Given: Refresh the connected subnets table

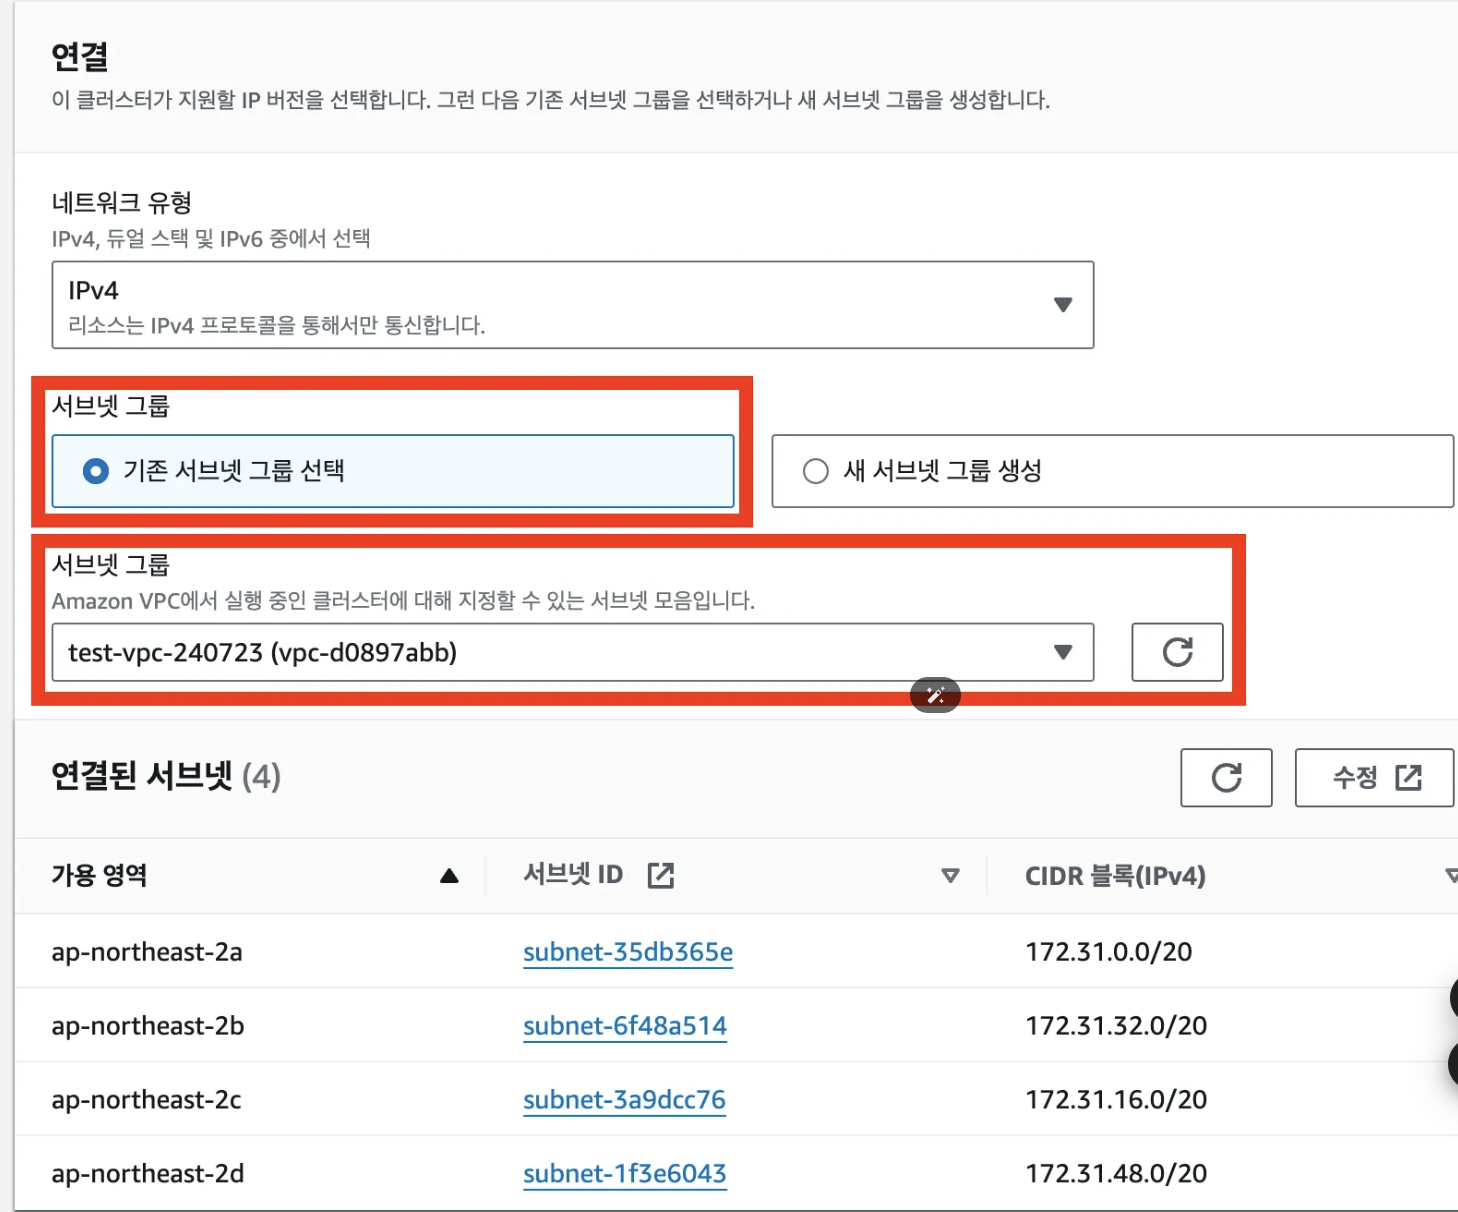Looking at the screenshot, I should click(1226, 777).
